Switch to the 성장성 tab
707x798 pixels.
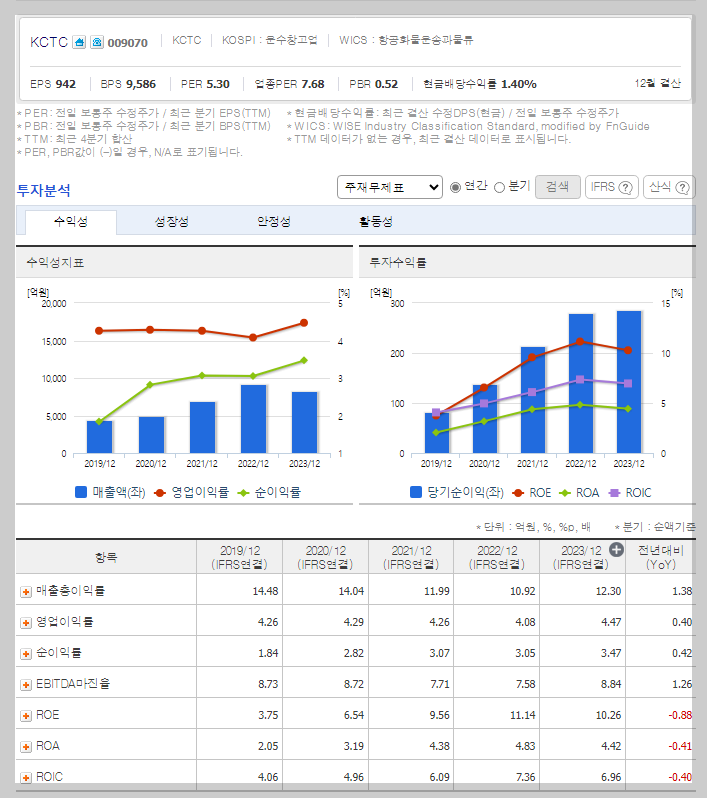pyautogui.click(x=172, y=221)
